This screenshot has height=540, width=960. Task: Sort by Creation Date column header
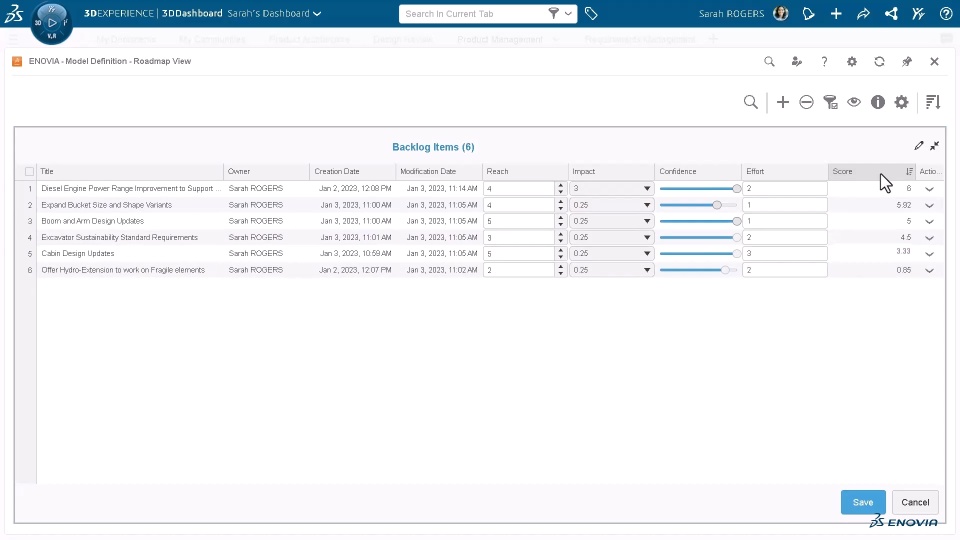pyautogui.click(x=353, y=171)
